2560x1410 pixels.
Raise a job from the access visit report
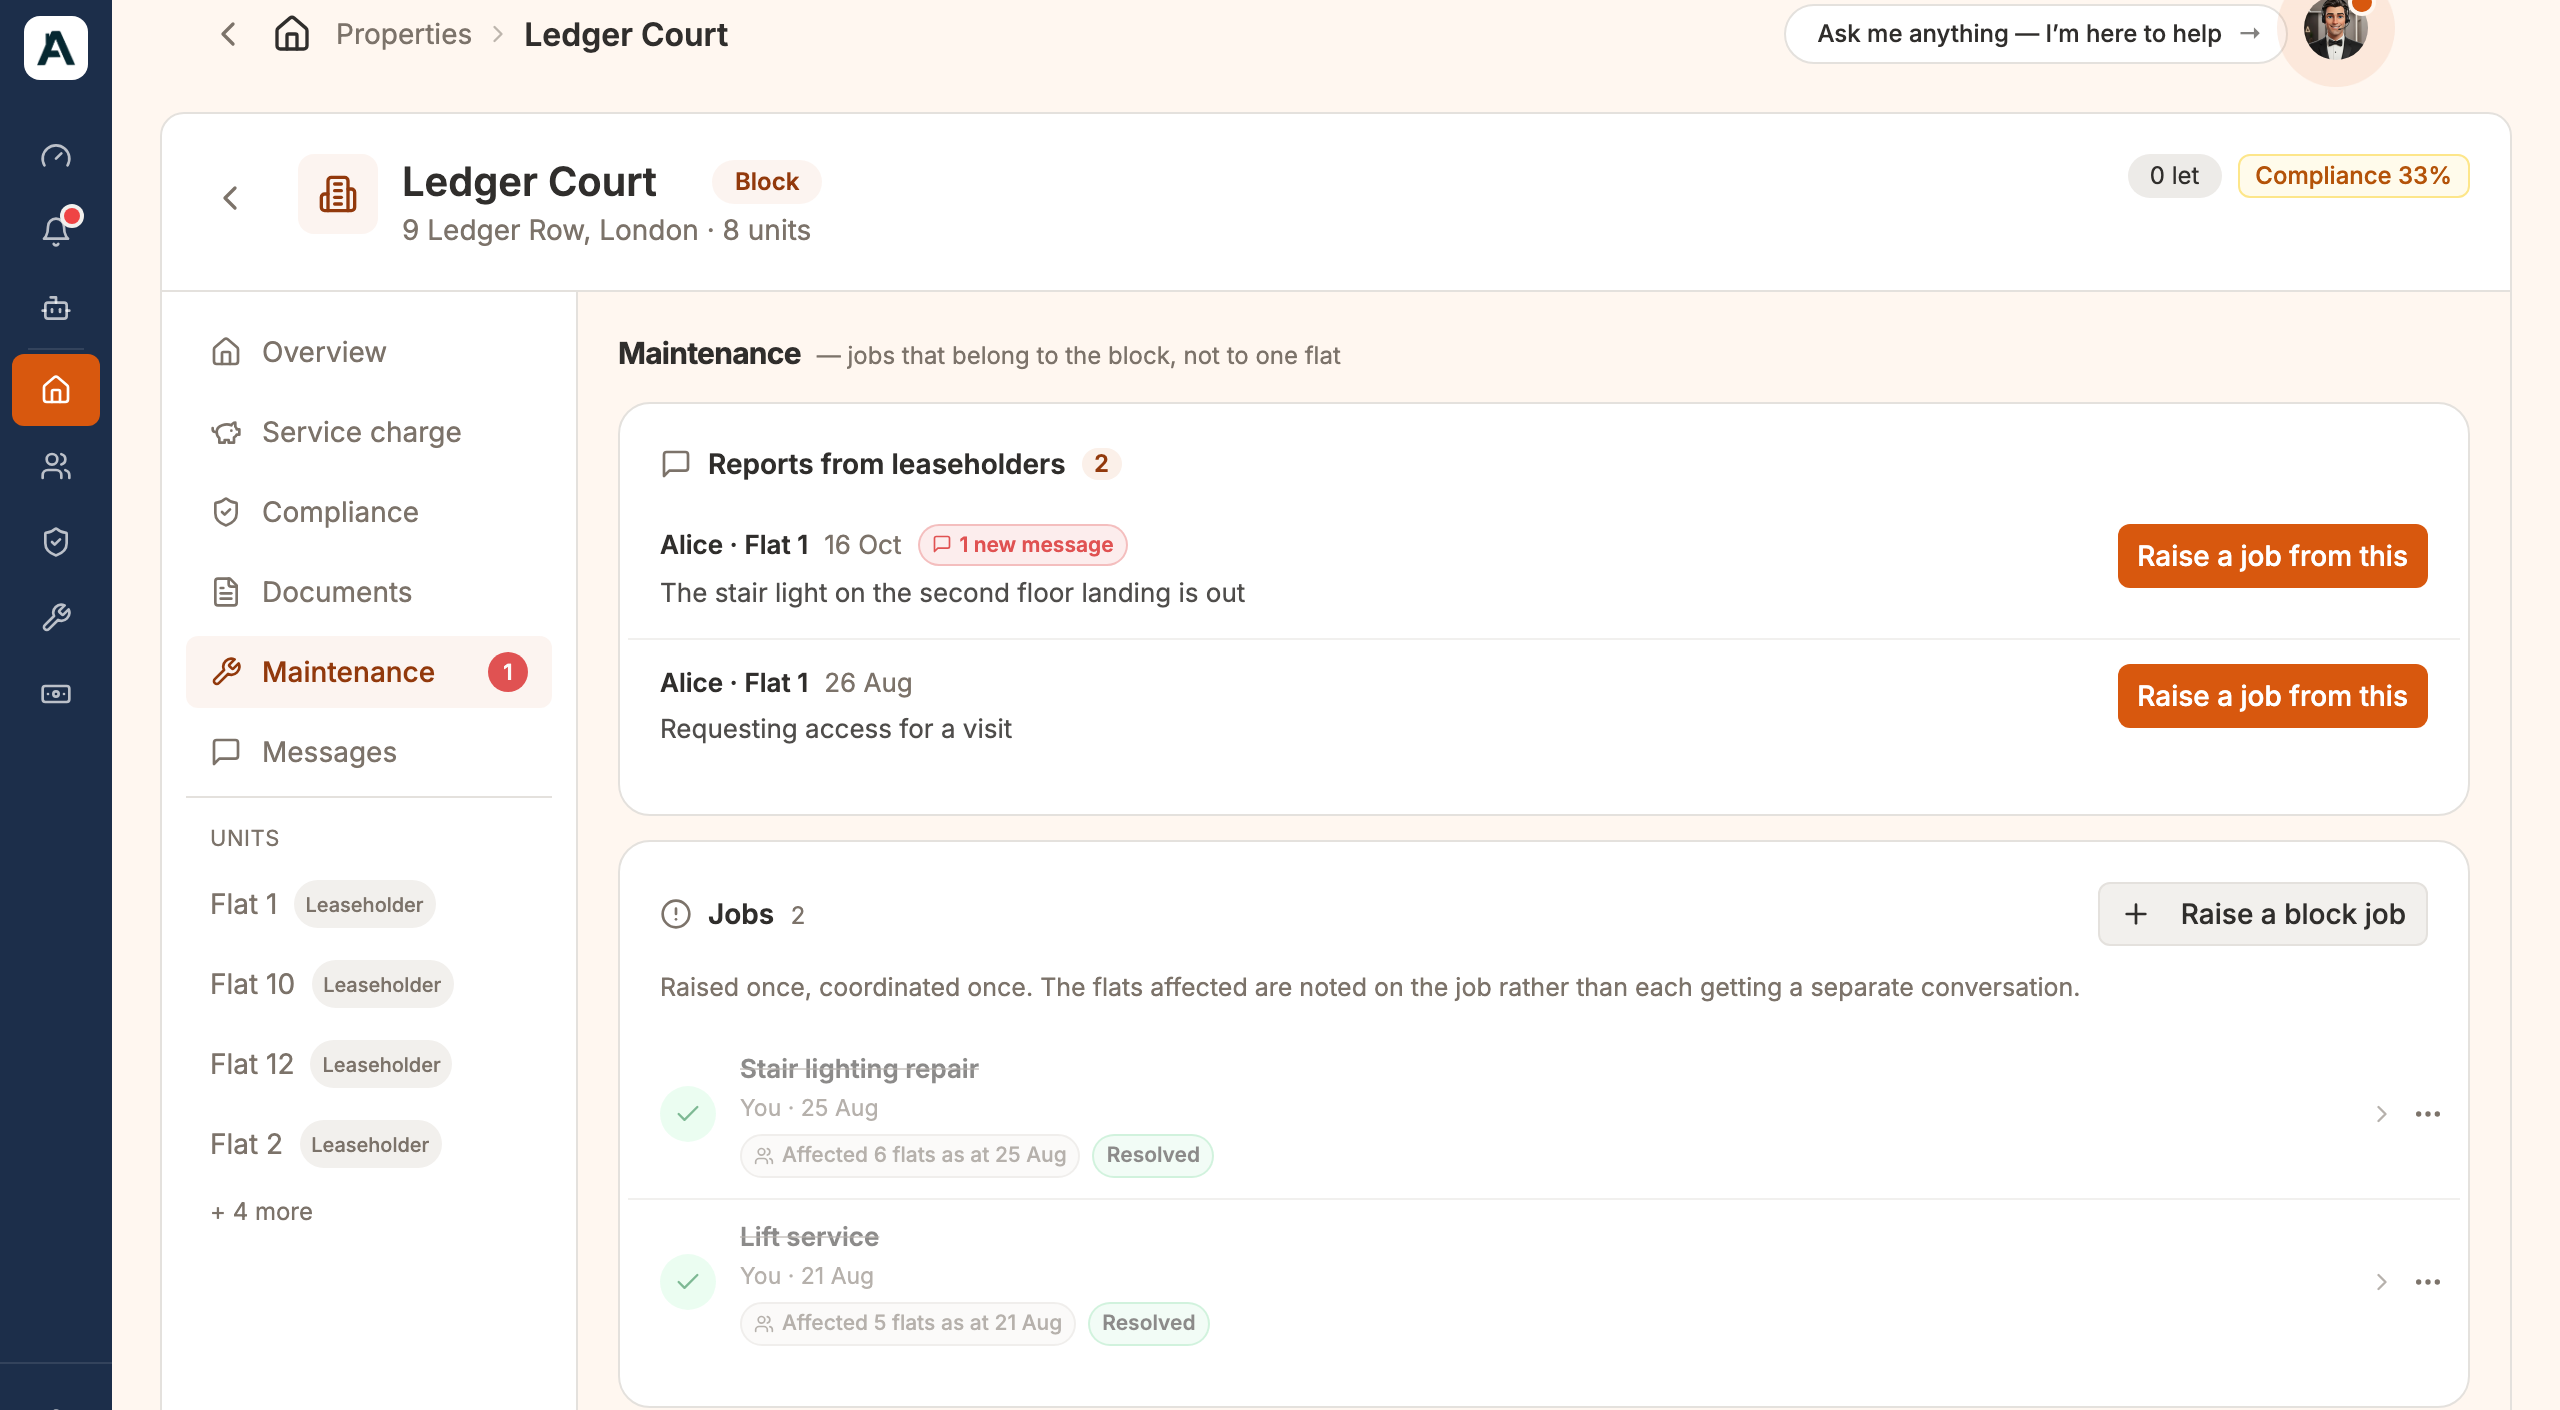[x=2272, y=696]
